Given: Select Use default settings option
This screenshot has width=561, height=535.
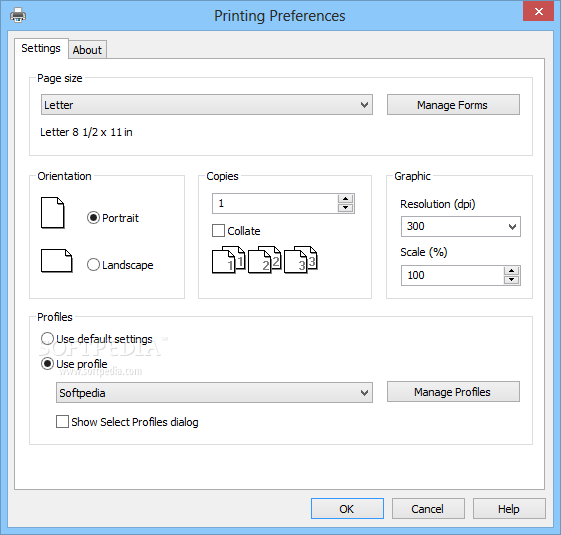Looking at the screenshot, I should [x=47, y=339].
